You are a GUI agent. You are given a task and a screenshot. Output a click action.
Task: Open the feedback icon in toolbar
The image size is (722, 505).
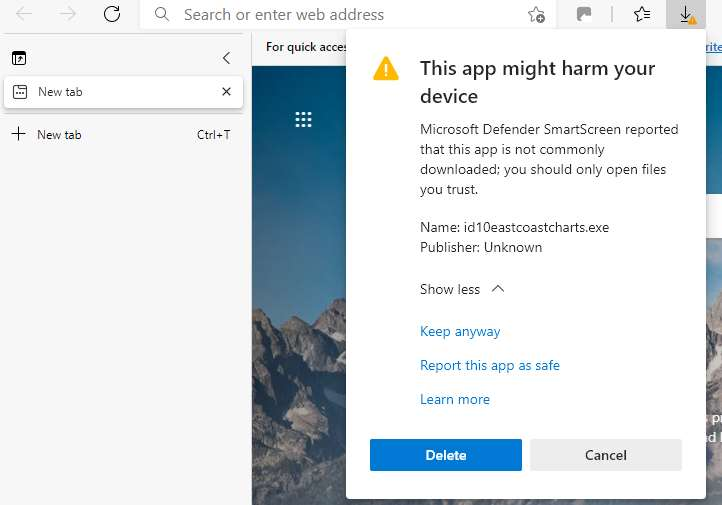(x=584, y=14)
